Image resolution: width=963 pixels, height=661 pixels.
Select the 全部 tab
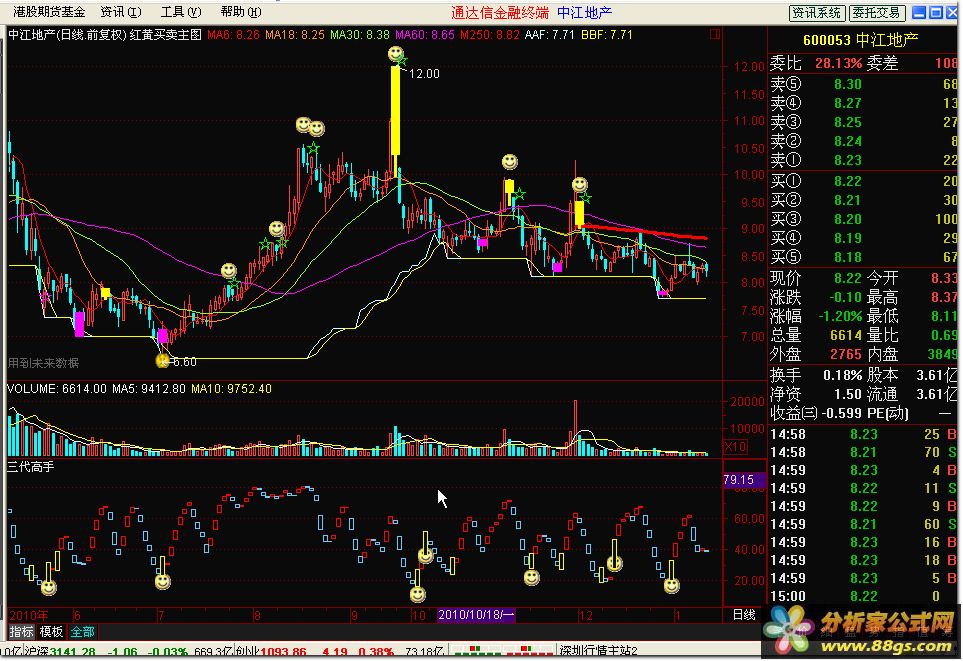(82, 632)
